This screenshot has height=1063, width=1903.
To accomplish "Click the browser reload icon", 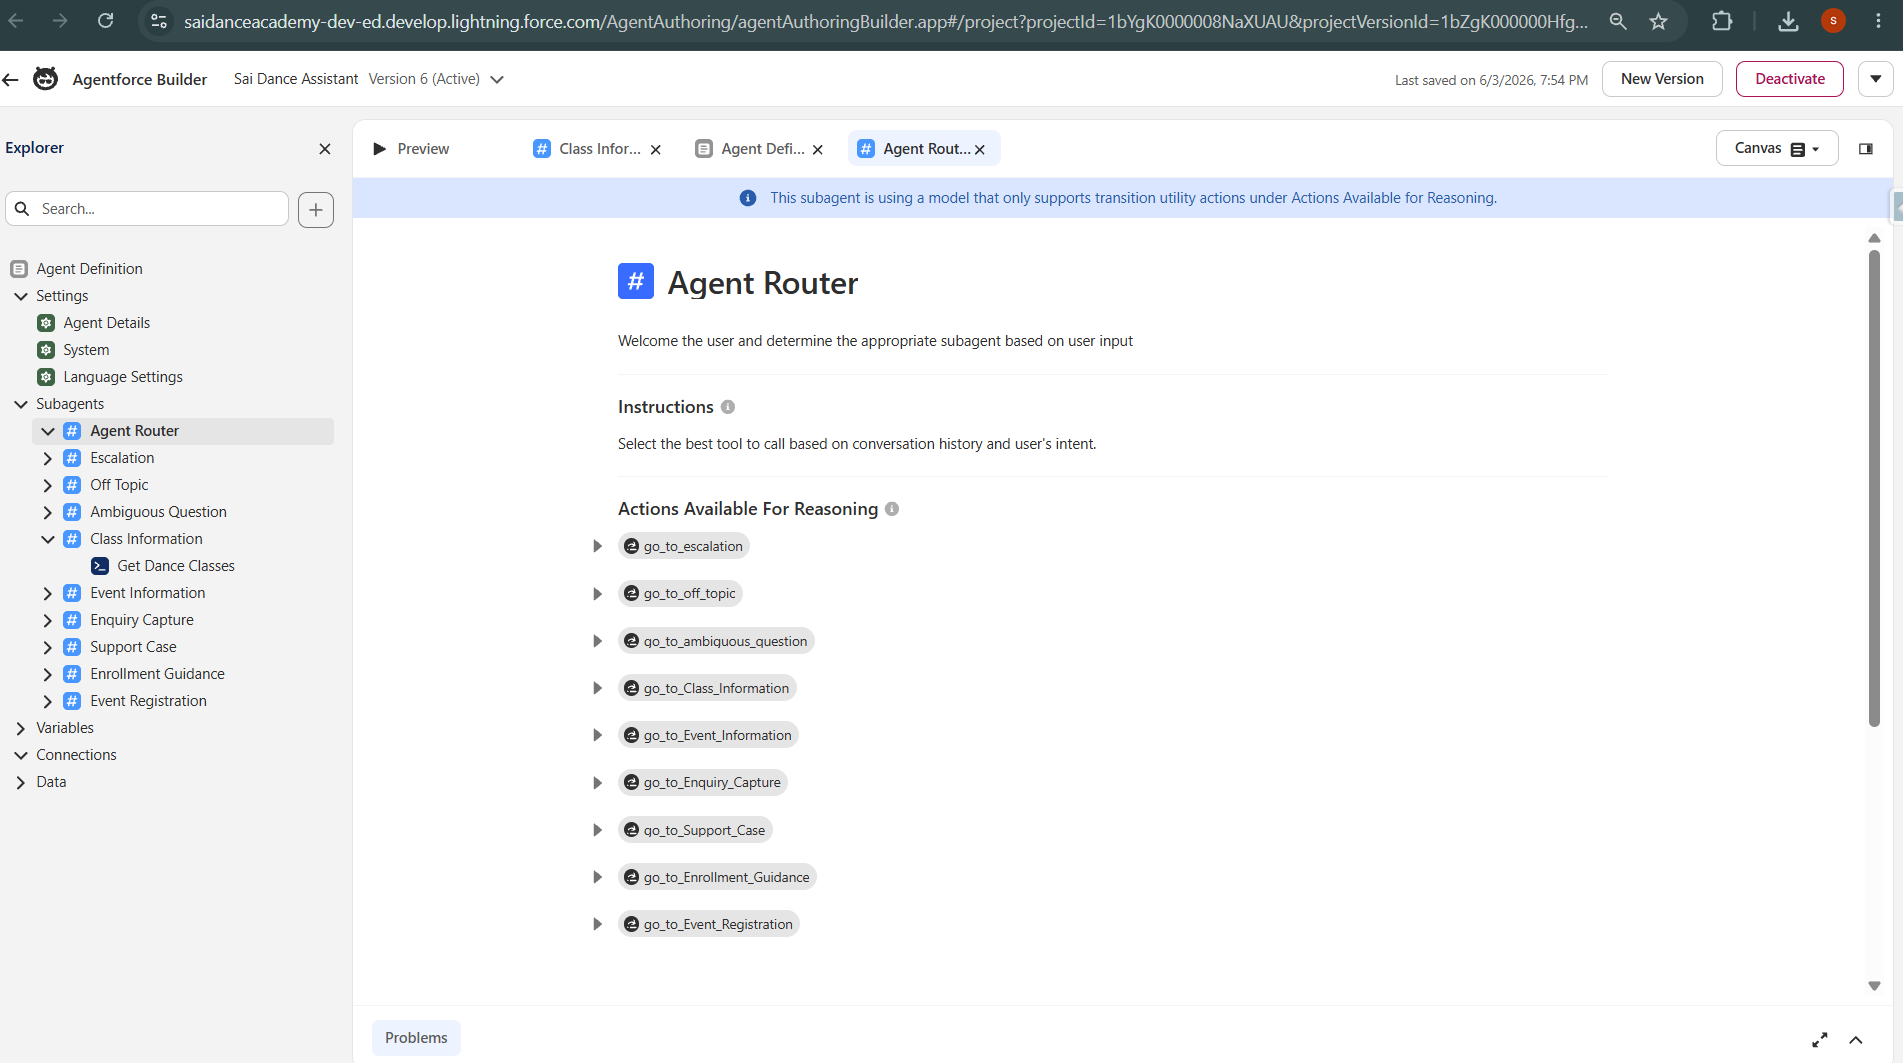I will [x=105, y=20].
